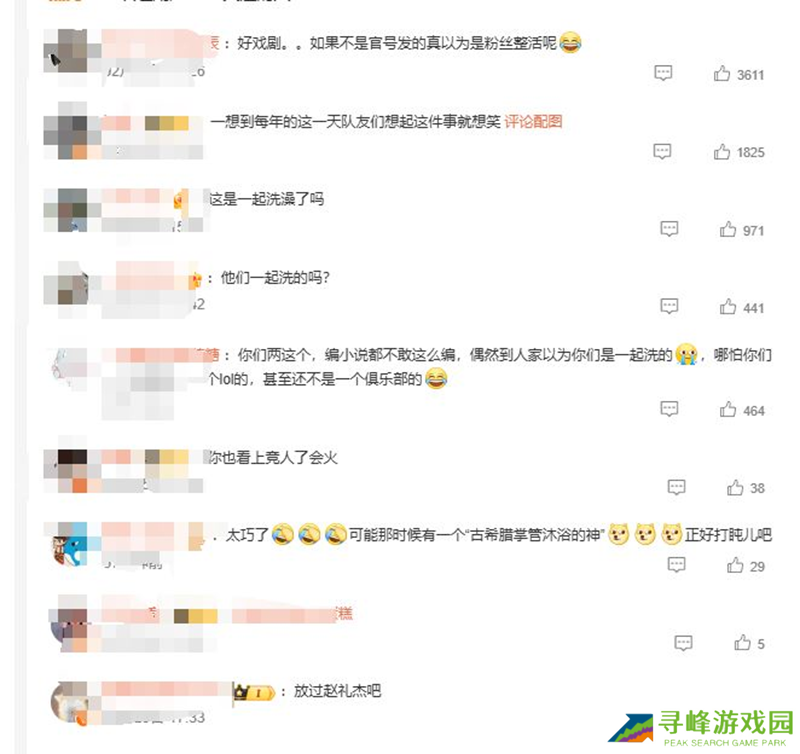Open the 评论配图 image link

pos(533,121)
